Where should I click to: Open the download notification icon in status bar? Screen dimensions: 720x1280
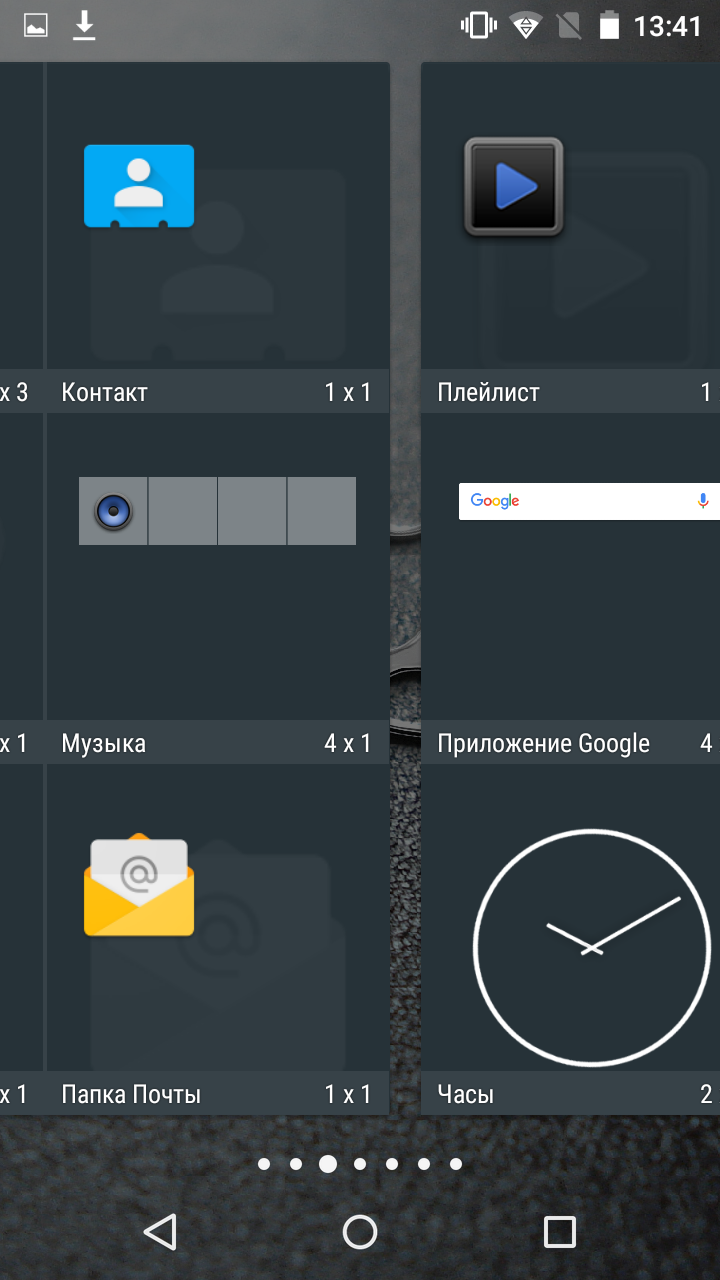tap(85, 26)
